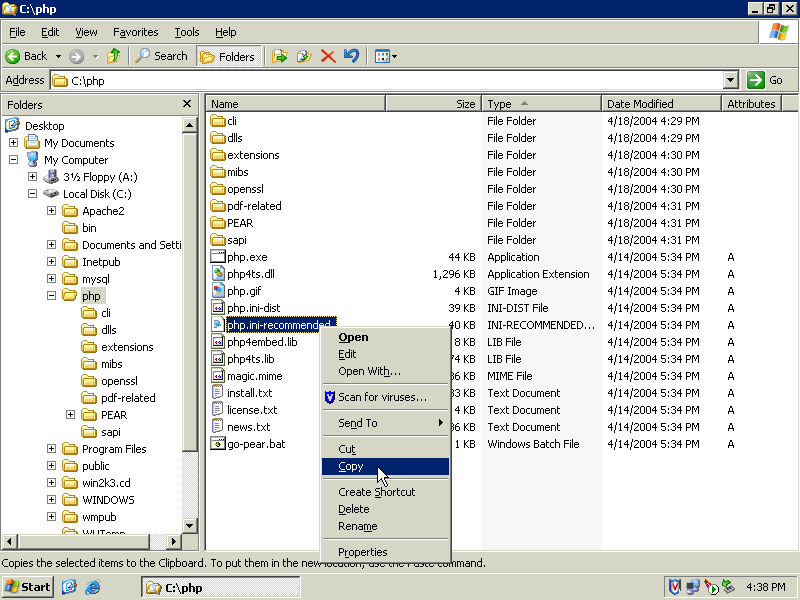800x600 pixels.
Task: Collapse the php folder tree node
Action: pos(51,296)
